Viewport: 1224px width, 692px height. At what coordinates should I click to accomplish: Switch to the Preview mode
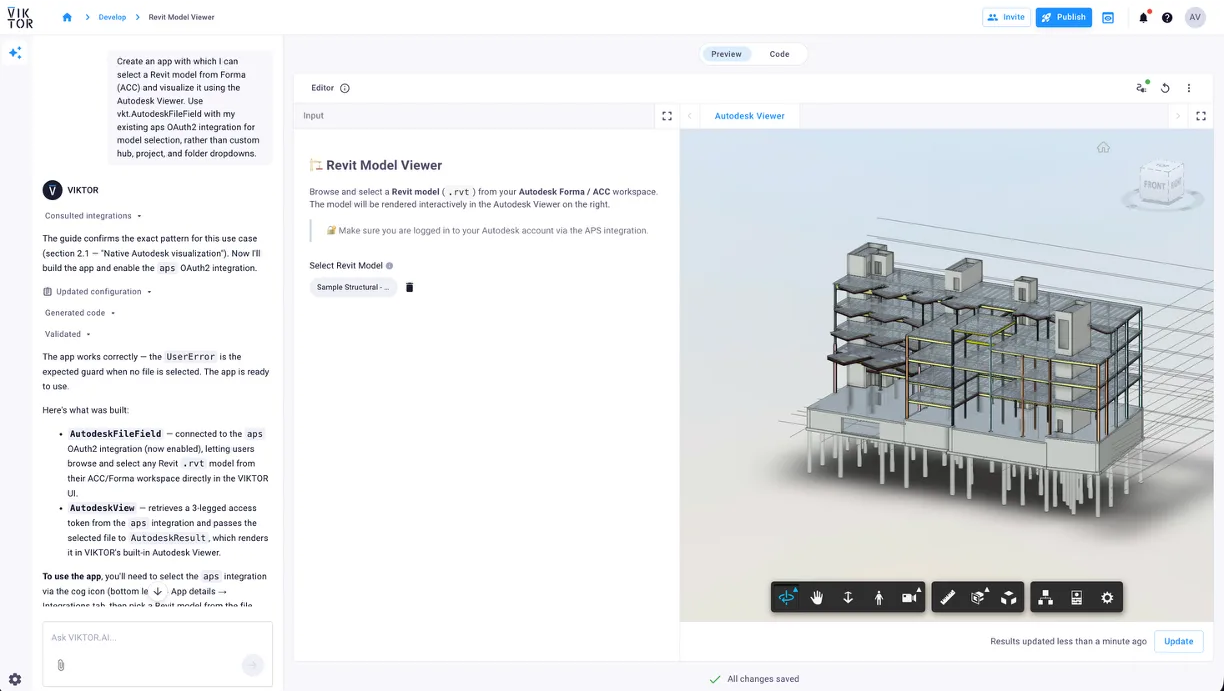click(726, 54)
